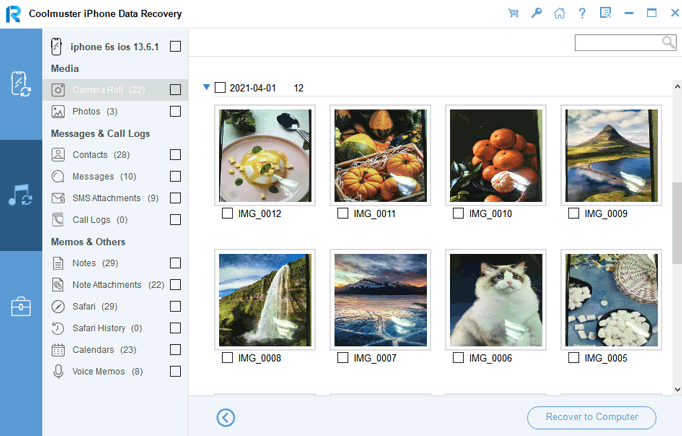The height and width of the screenshot is (436, 682).
Task: Click the scrollbar down arrow
Action: pyautogui.click(x=677, y=389)
